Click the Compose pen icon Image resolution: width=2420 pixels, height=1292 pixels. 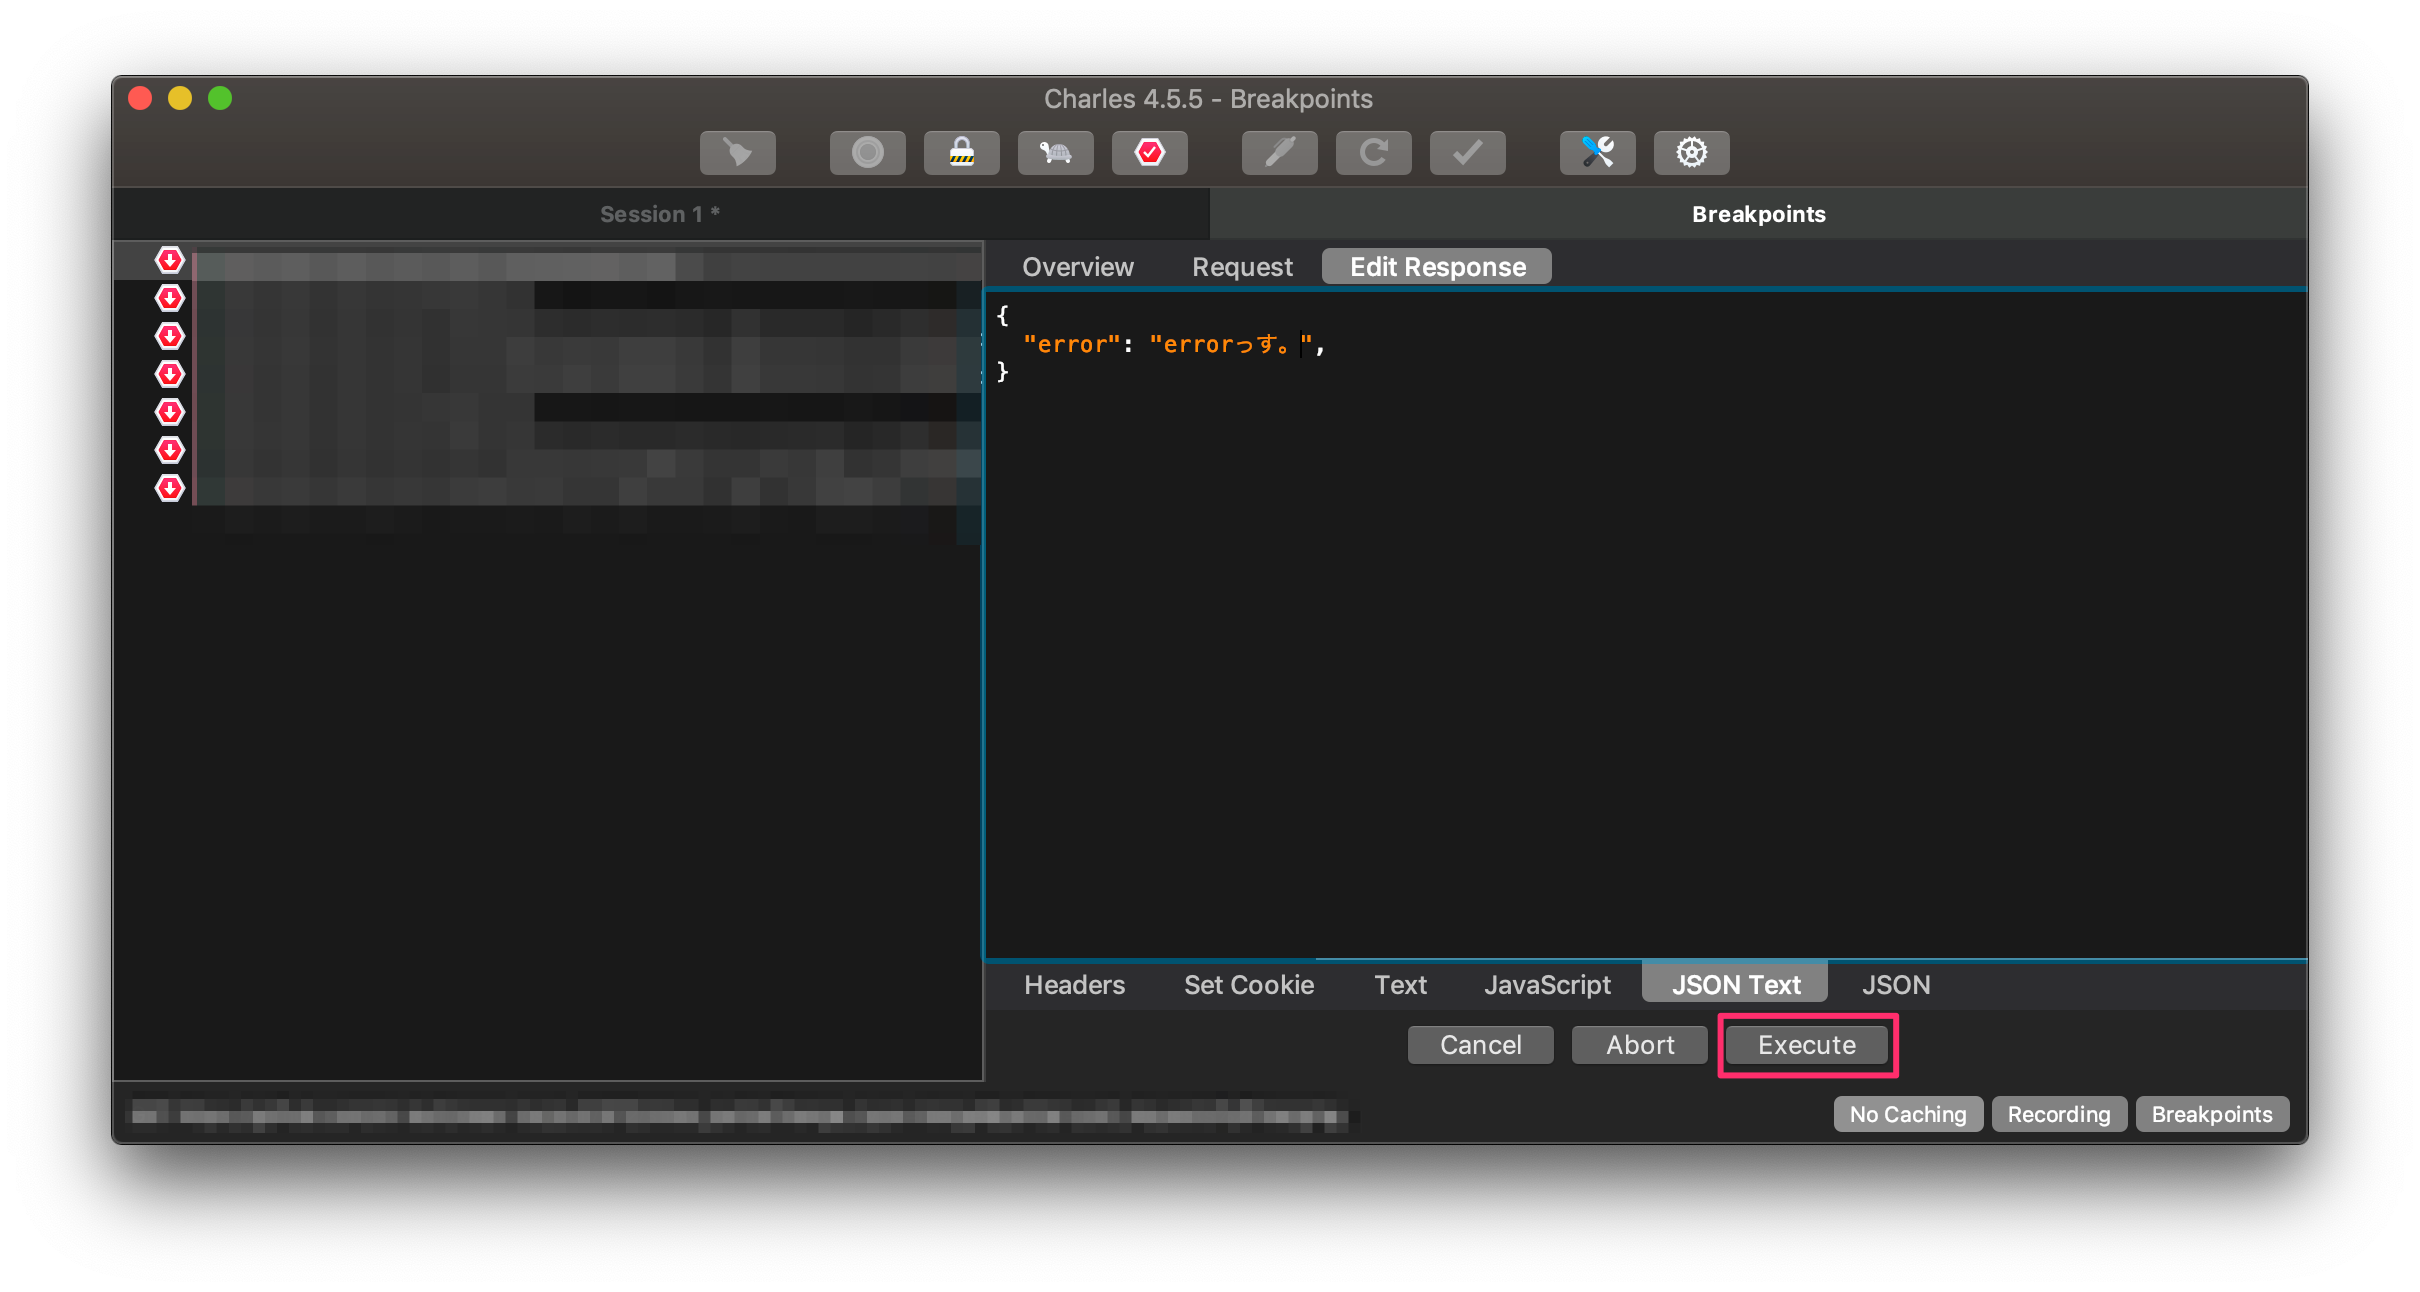point(1279,153)
